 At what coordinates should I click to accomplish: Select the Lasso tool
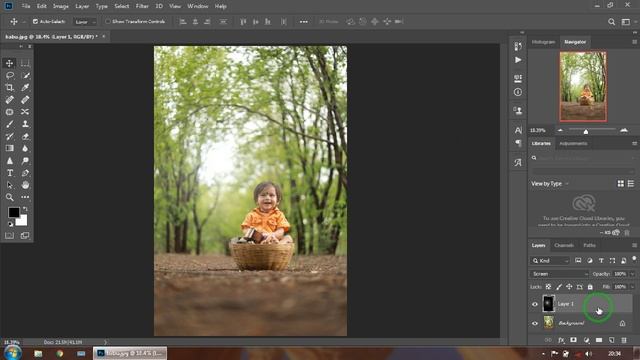coord(9,76)
